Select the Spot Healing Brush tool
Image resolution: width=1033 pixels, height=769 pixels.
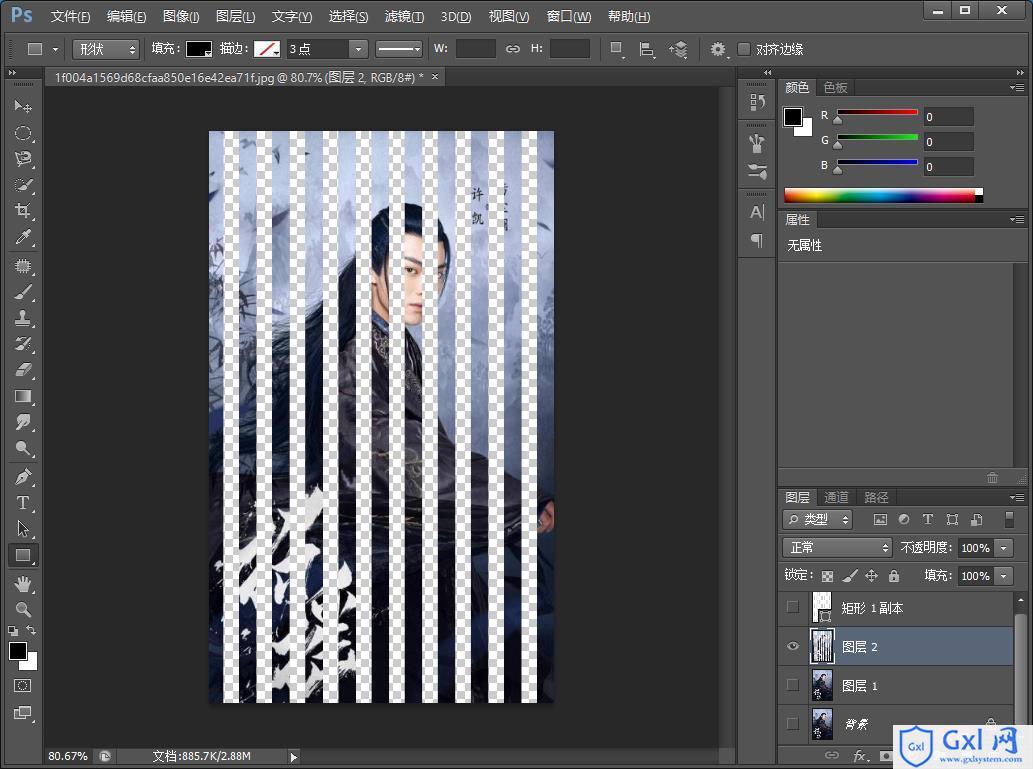(x=23, y=266)
